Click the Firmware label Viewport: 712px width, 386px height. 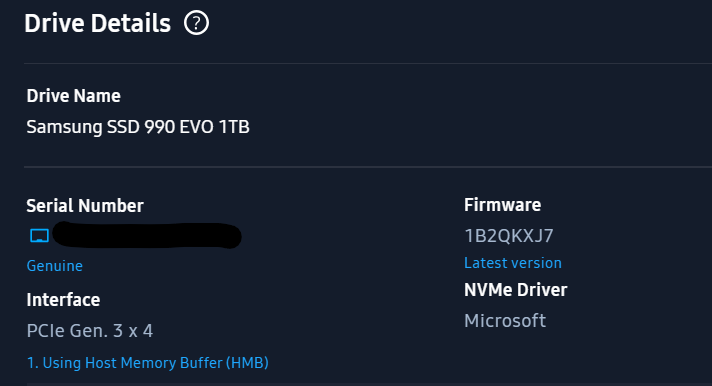pos(502,205)
